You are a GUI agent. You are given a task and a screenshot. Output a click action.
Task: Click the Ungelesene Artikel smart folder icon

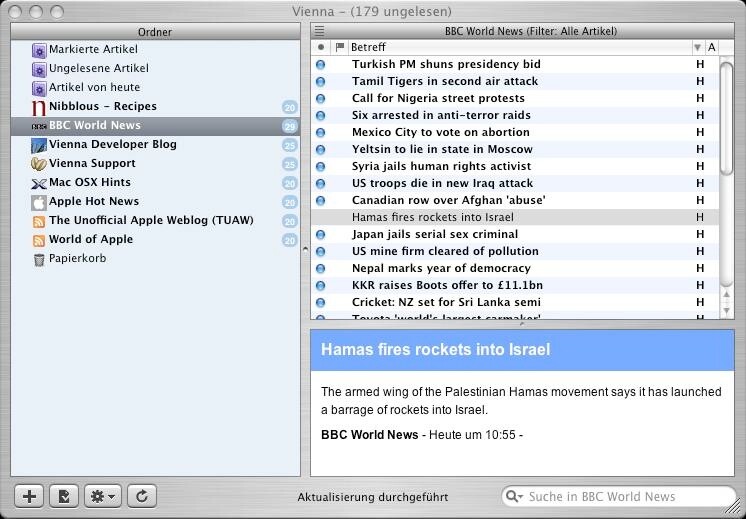click(39, 69)
